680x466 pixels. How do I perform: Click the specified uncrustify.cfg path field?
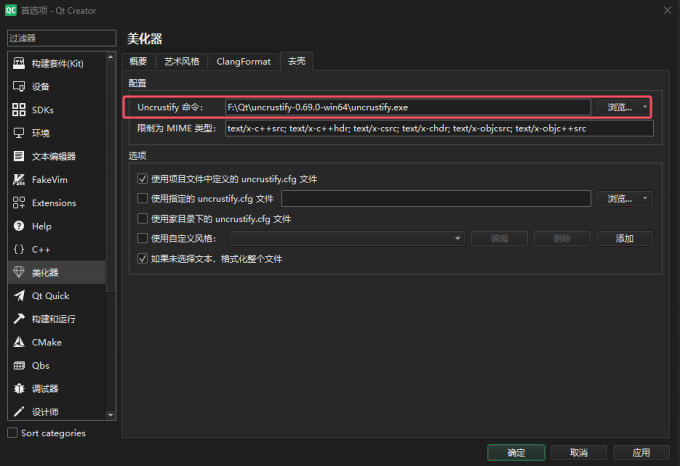pyautogui.click(x=436, y=199)
